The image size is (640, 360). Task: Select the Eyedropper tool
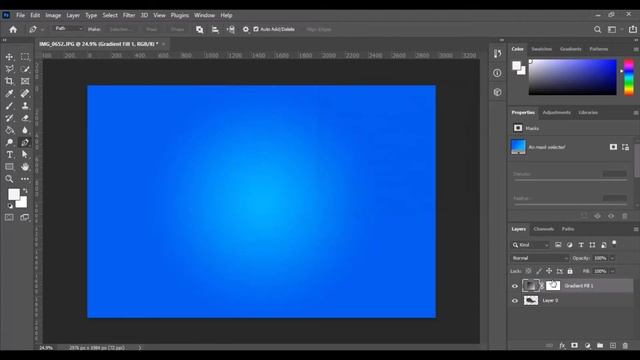tap(9, 93)
